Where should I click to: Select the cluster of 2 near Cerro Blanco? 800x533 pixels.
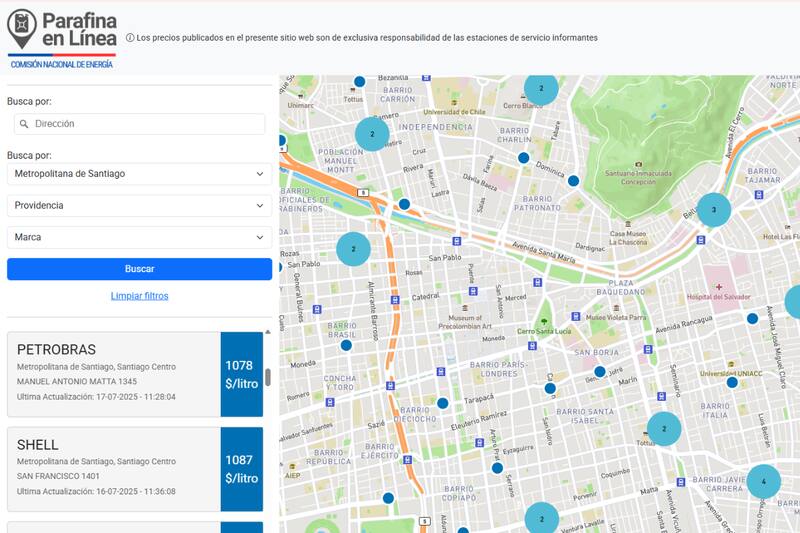tap(541, 88)
